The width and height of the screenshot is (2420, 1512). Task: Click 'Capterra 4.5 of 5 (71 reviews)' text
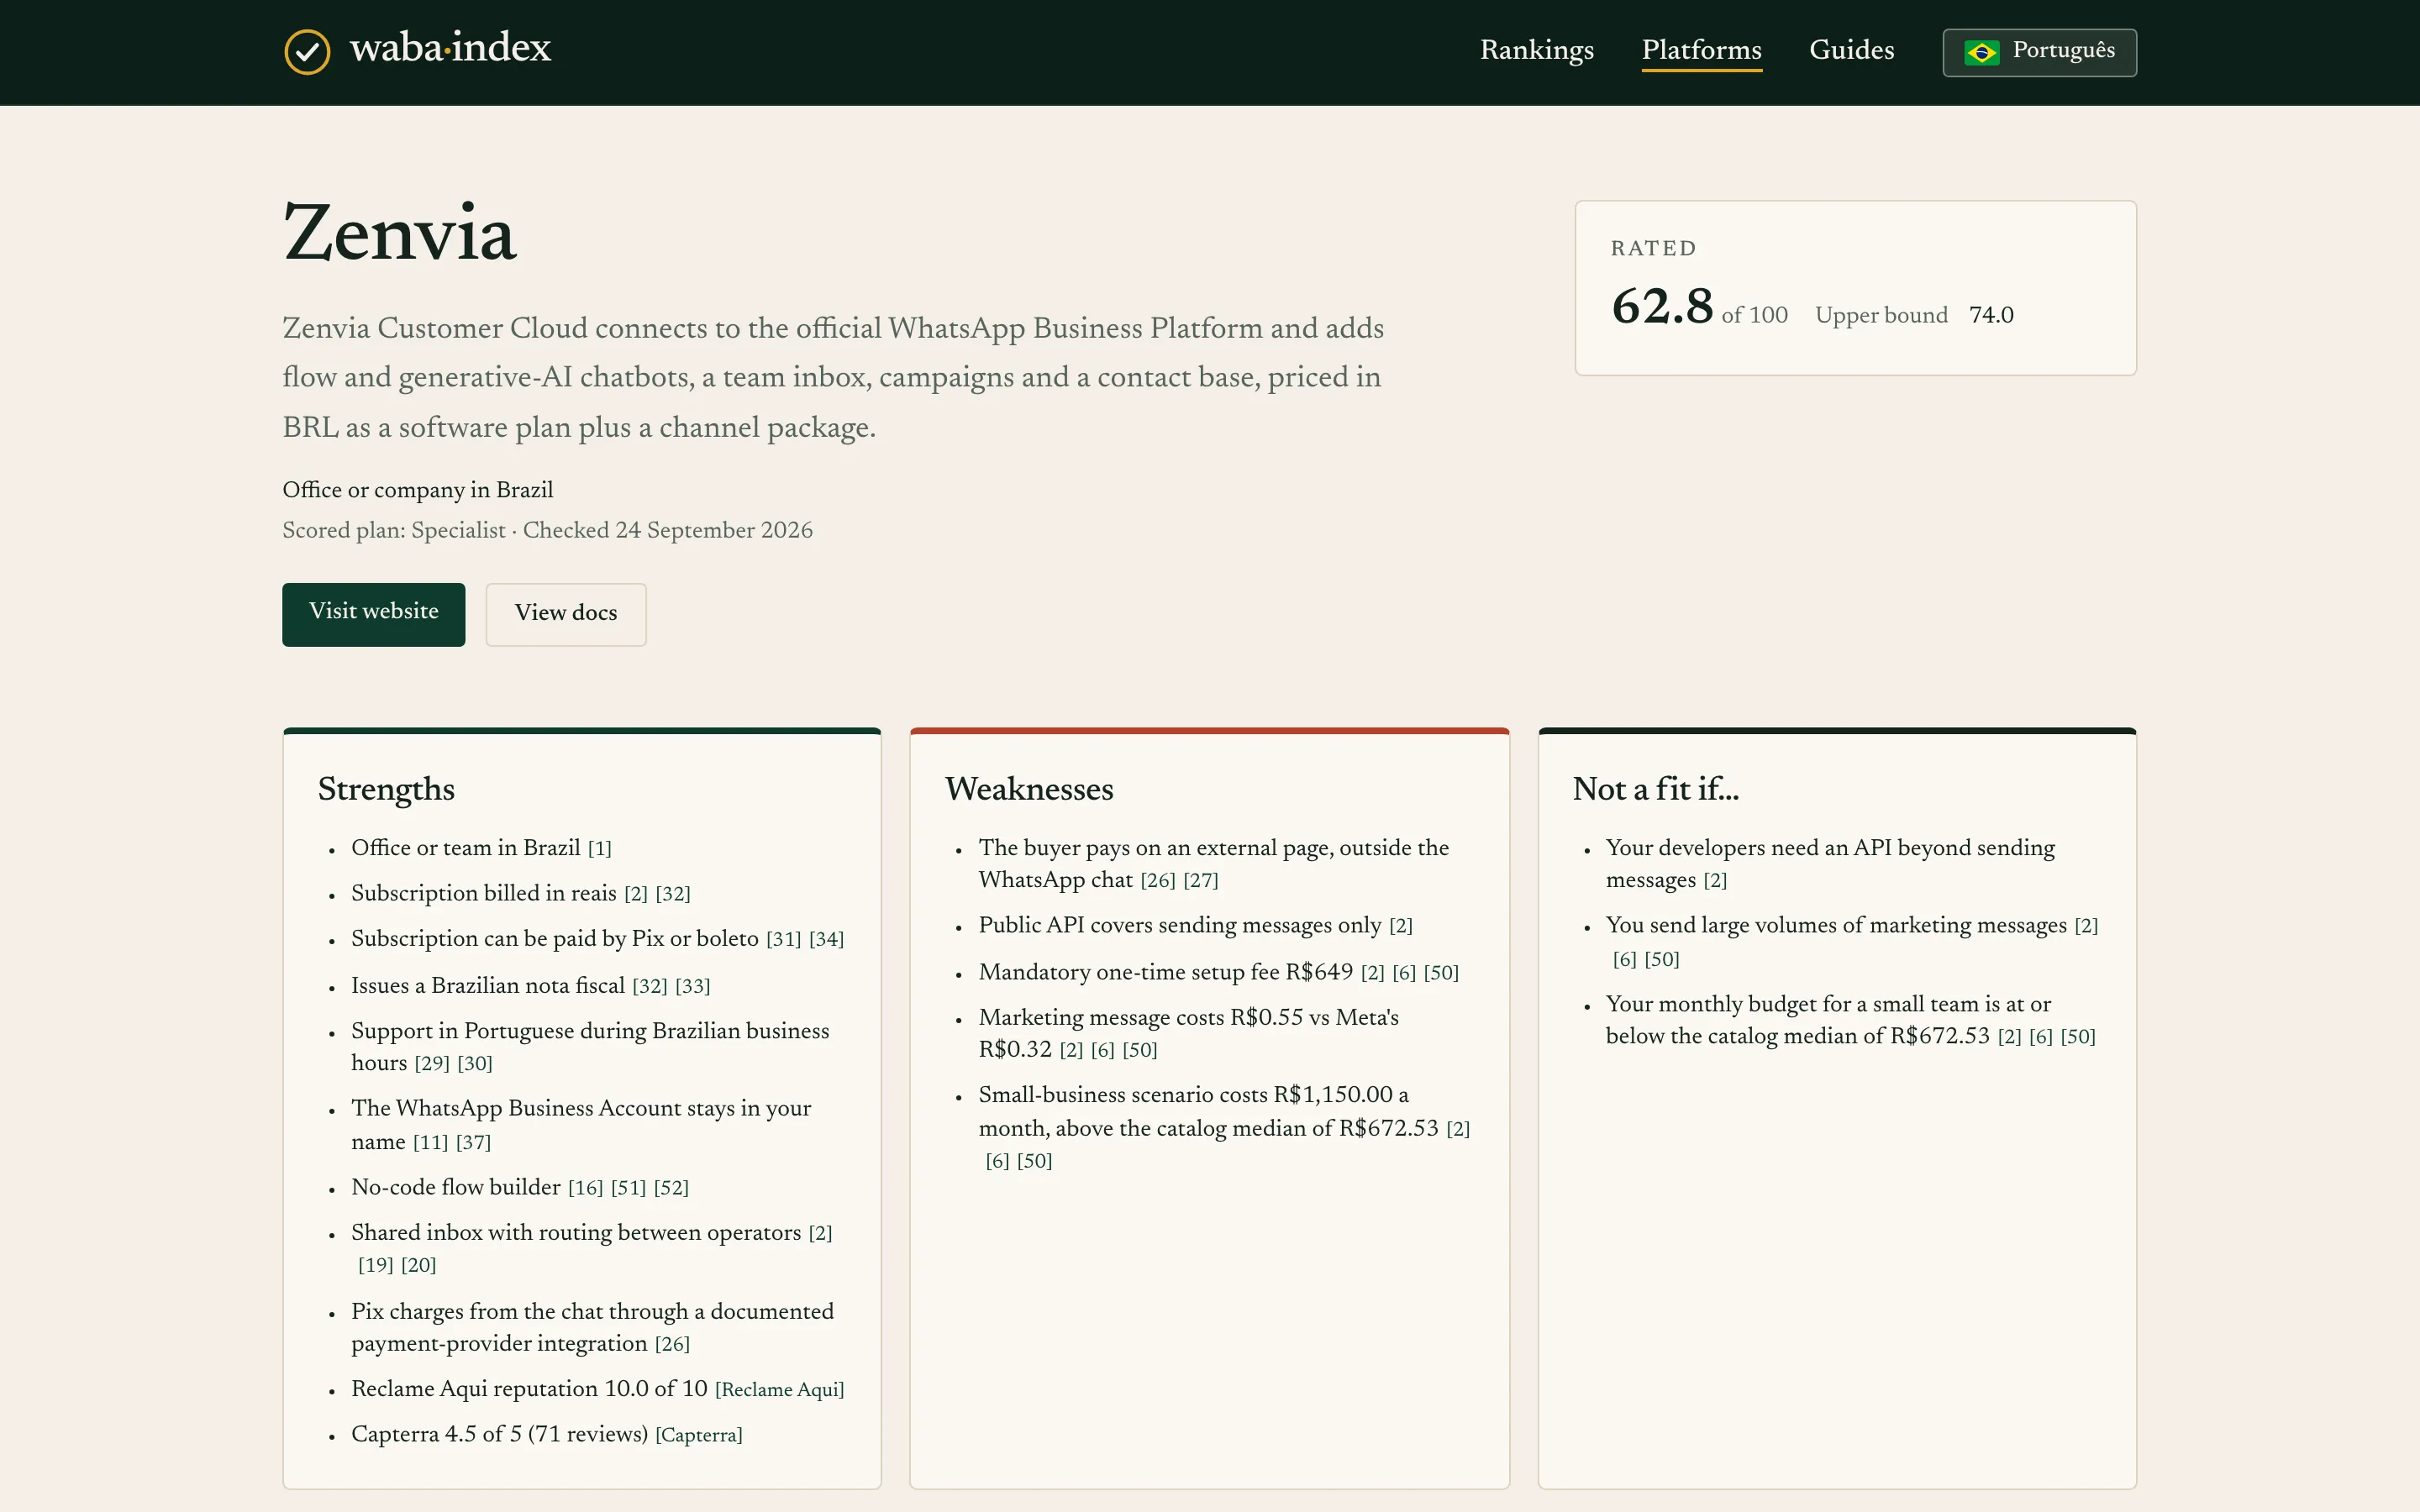point(499,1434)
